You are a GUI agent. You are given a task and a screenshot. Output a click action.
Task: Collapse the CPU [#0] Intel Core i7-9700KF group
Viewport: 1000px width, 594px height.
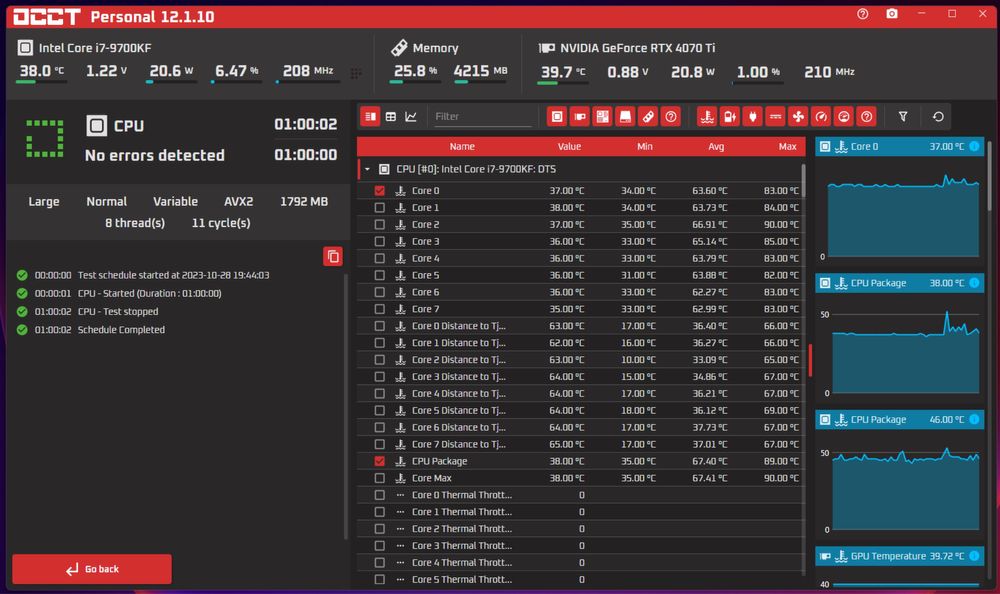[367, 169]
